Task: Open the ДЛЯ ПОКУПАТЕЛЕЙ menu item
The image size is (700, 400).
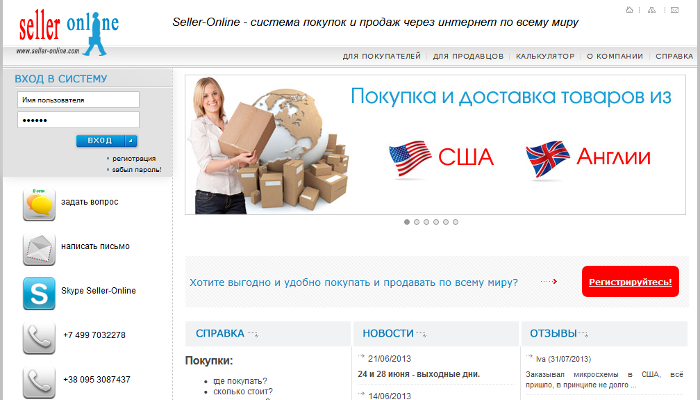Action: pyautogui.click(x=382, y=56)
